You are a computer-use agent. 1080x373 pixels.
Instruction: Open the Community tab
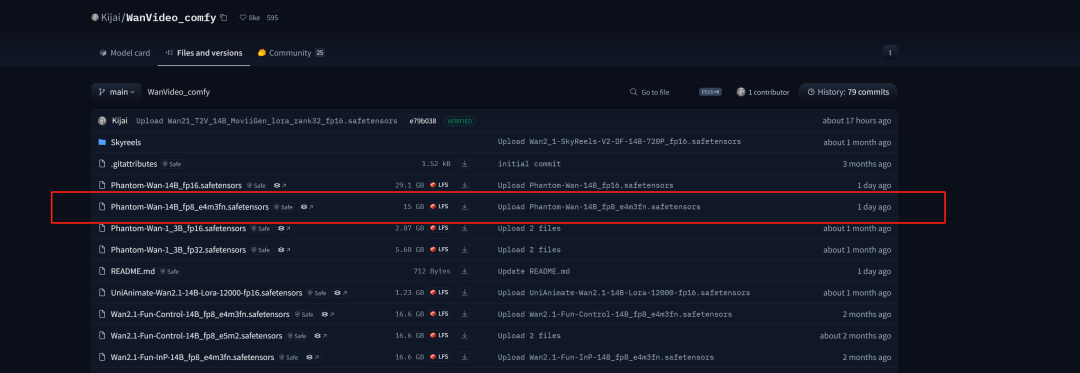(291, 53)
